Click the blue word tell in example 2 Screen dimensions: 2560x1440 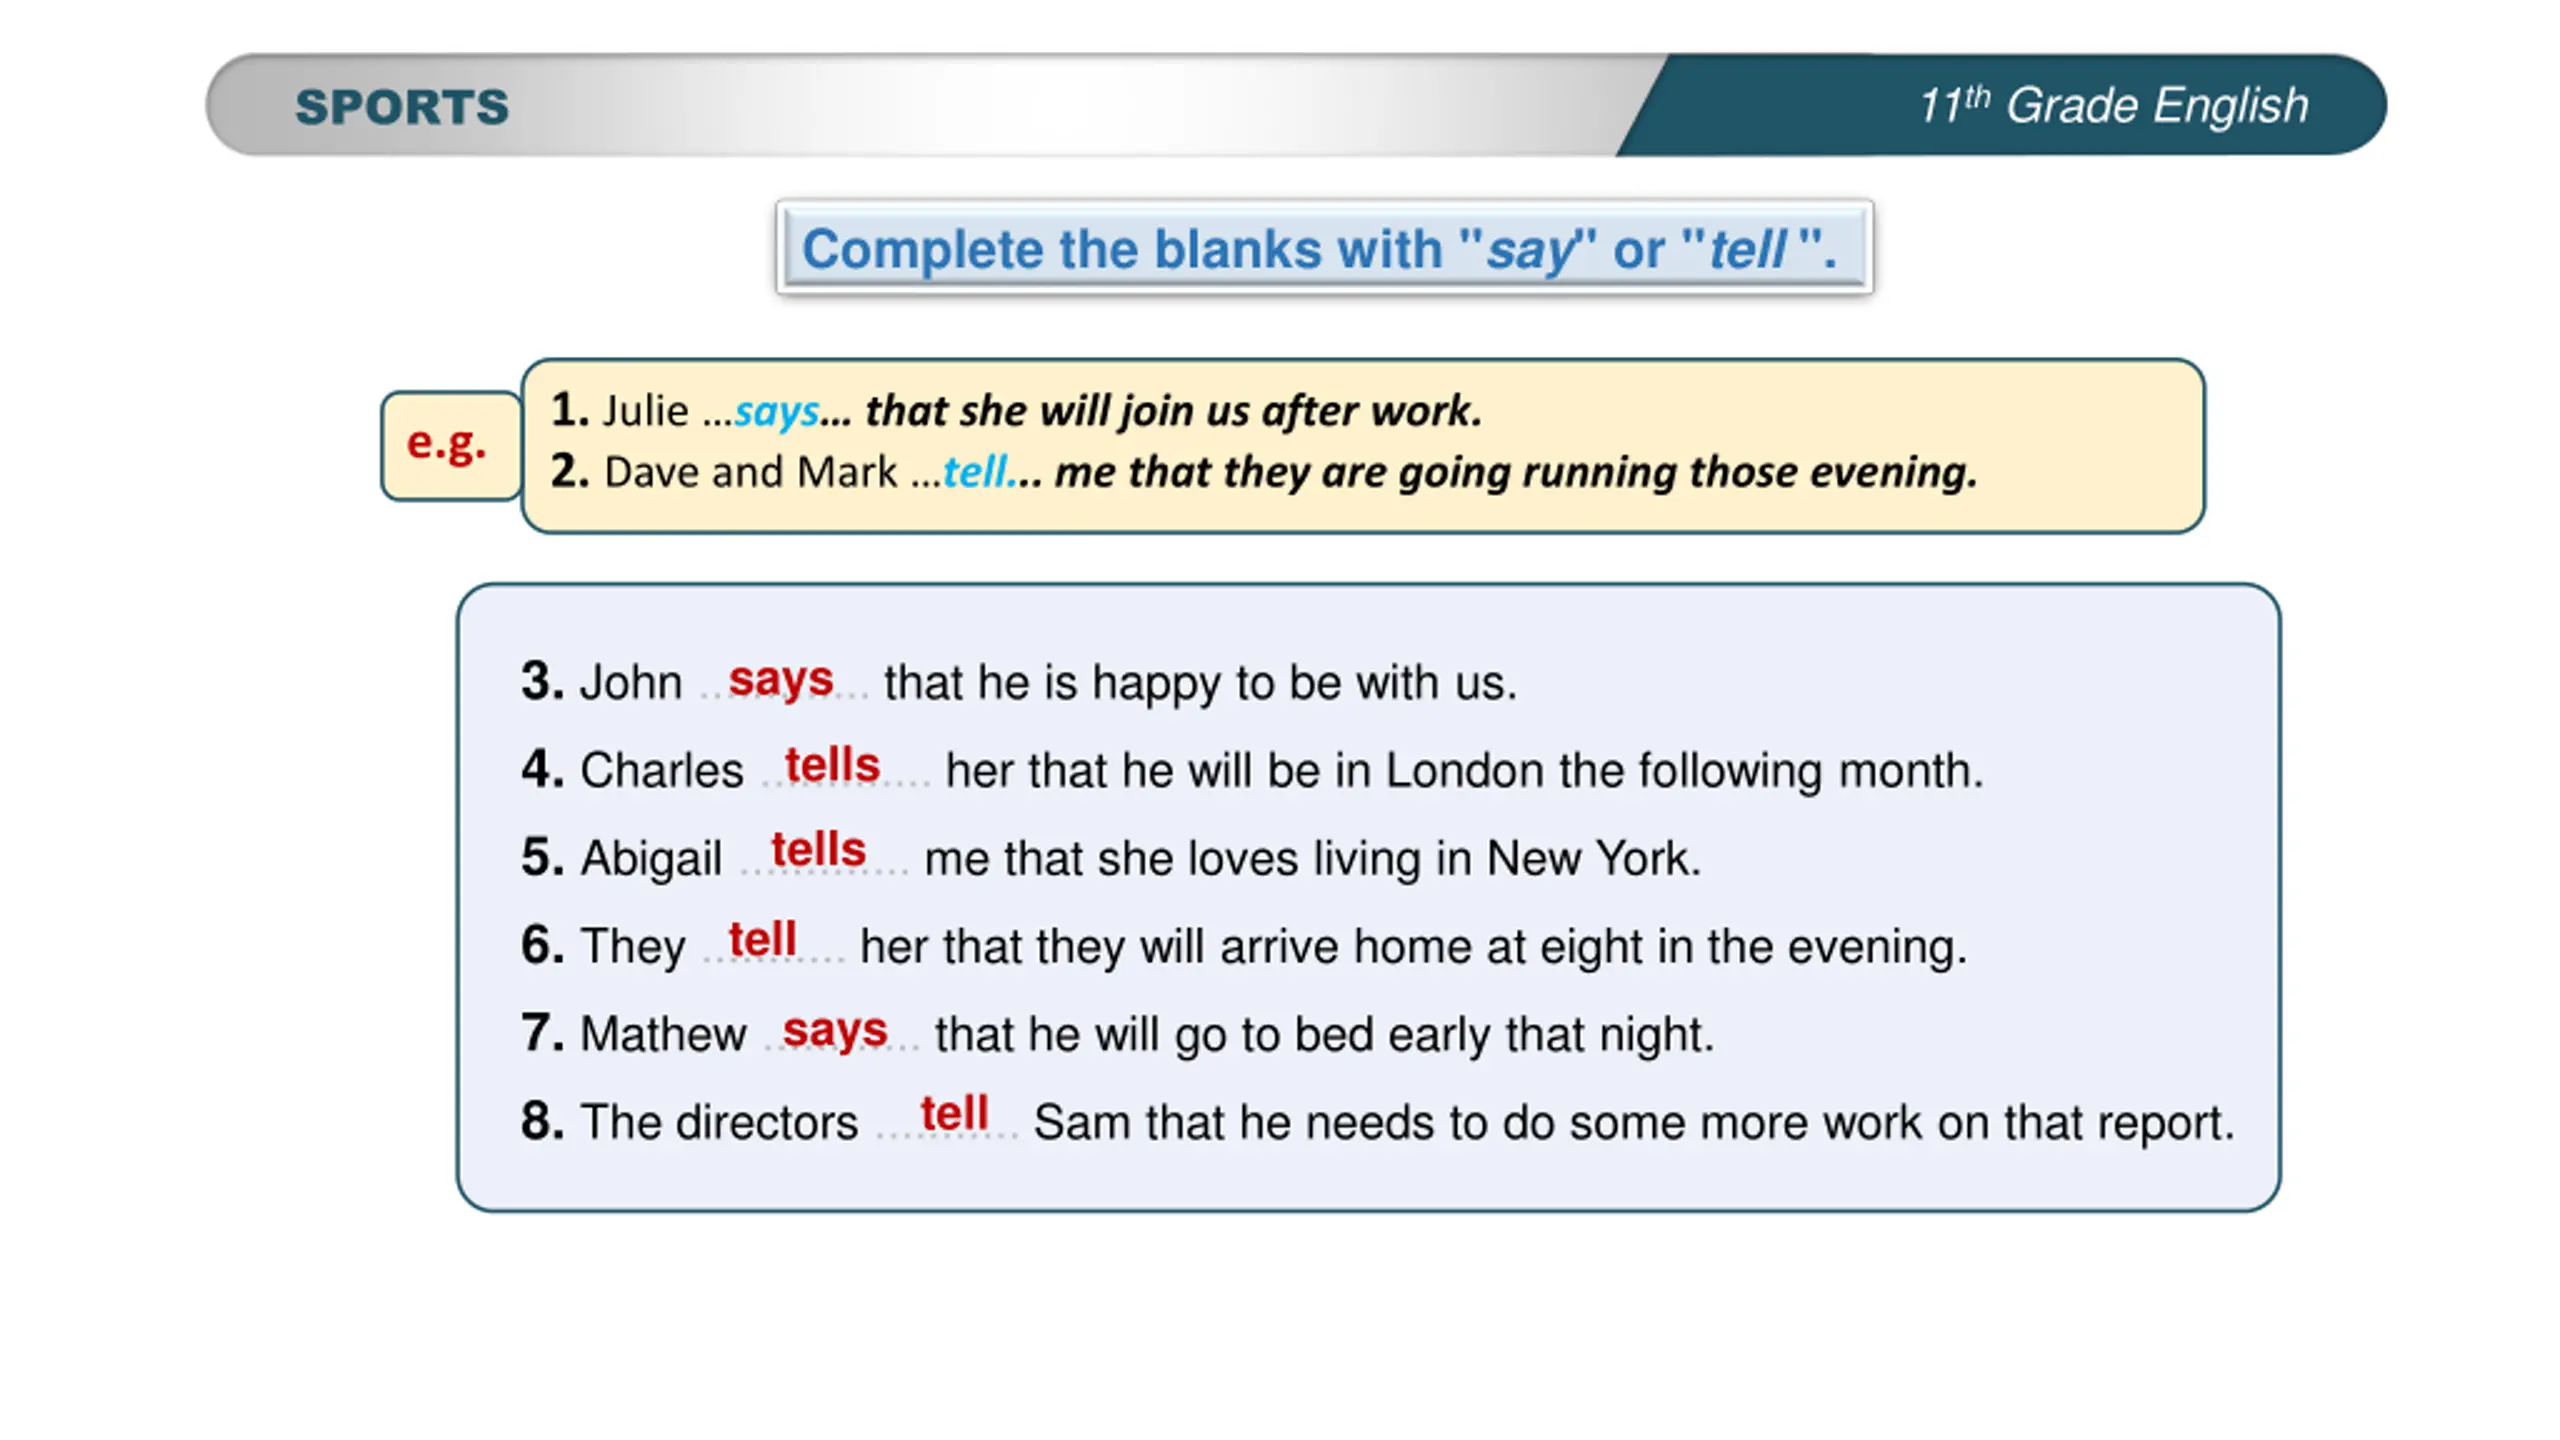tap(974, 472)
